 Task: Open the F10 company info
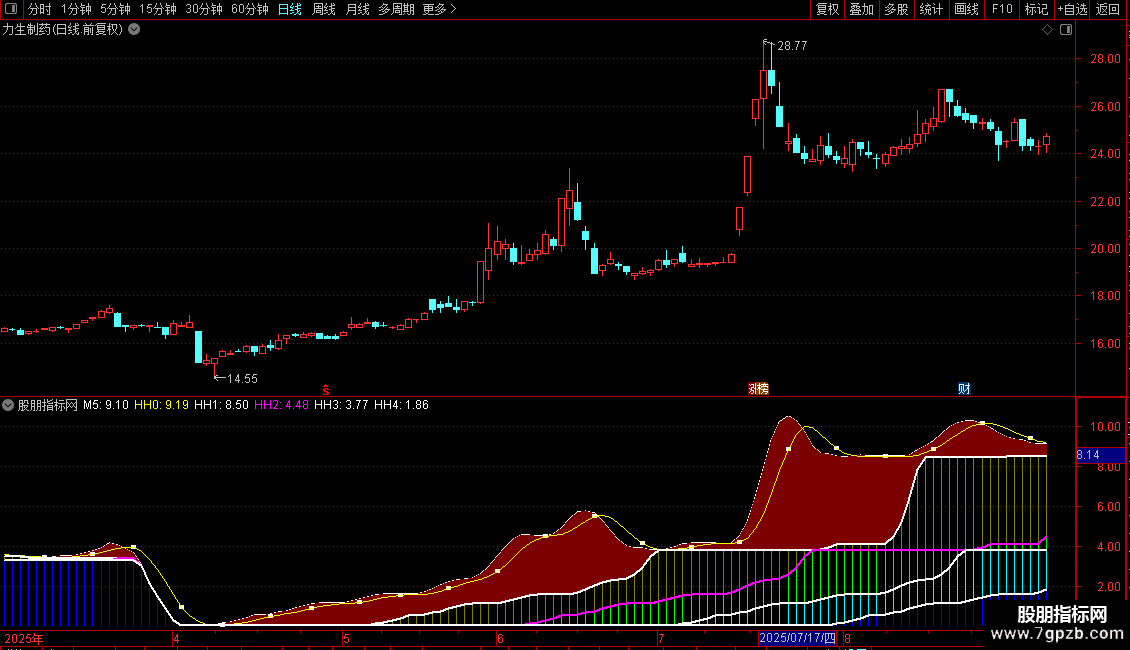pyautogui.click(x=1001, y=9)
